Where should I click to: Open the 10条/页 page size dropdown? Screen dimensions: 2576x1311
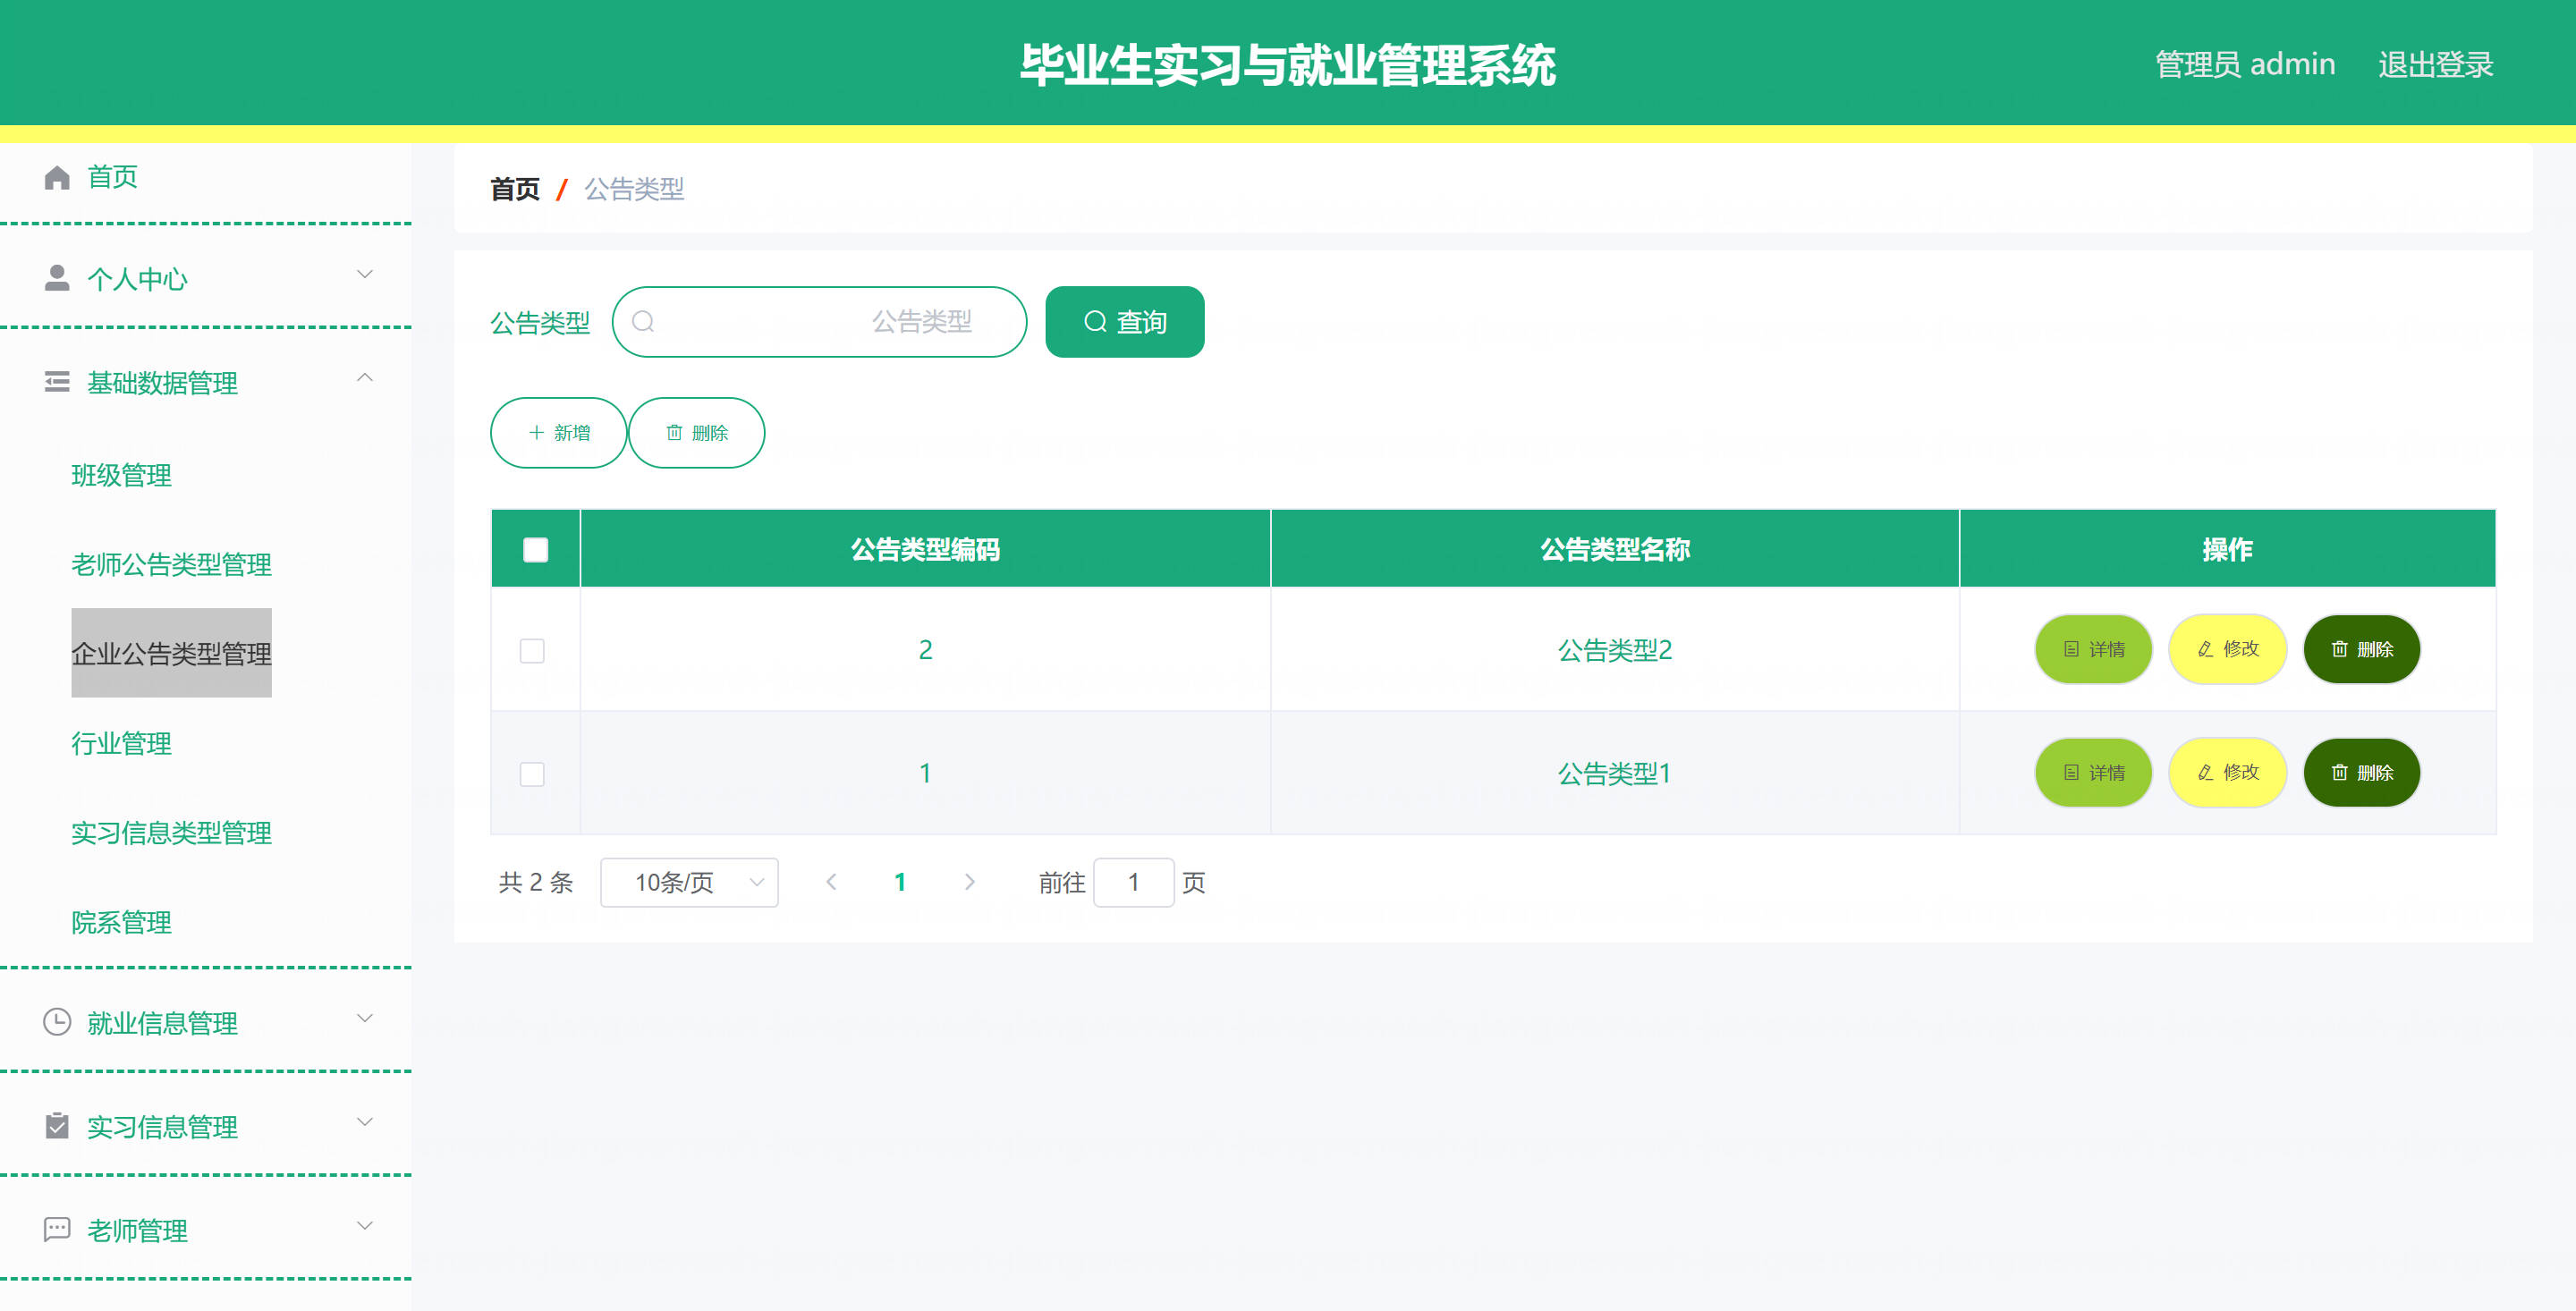tap(689, 883)
